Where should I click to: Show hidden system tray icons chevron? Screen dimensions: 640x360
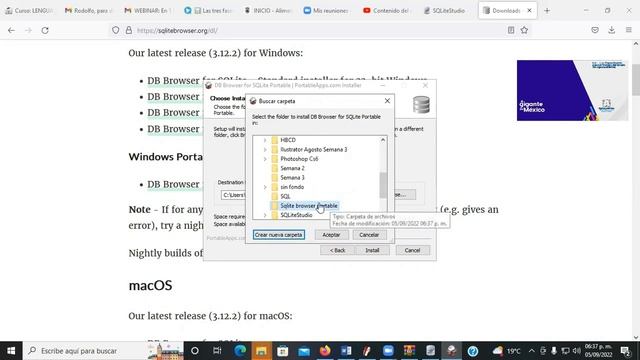(x=531, y=351)
